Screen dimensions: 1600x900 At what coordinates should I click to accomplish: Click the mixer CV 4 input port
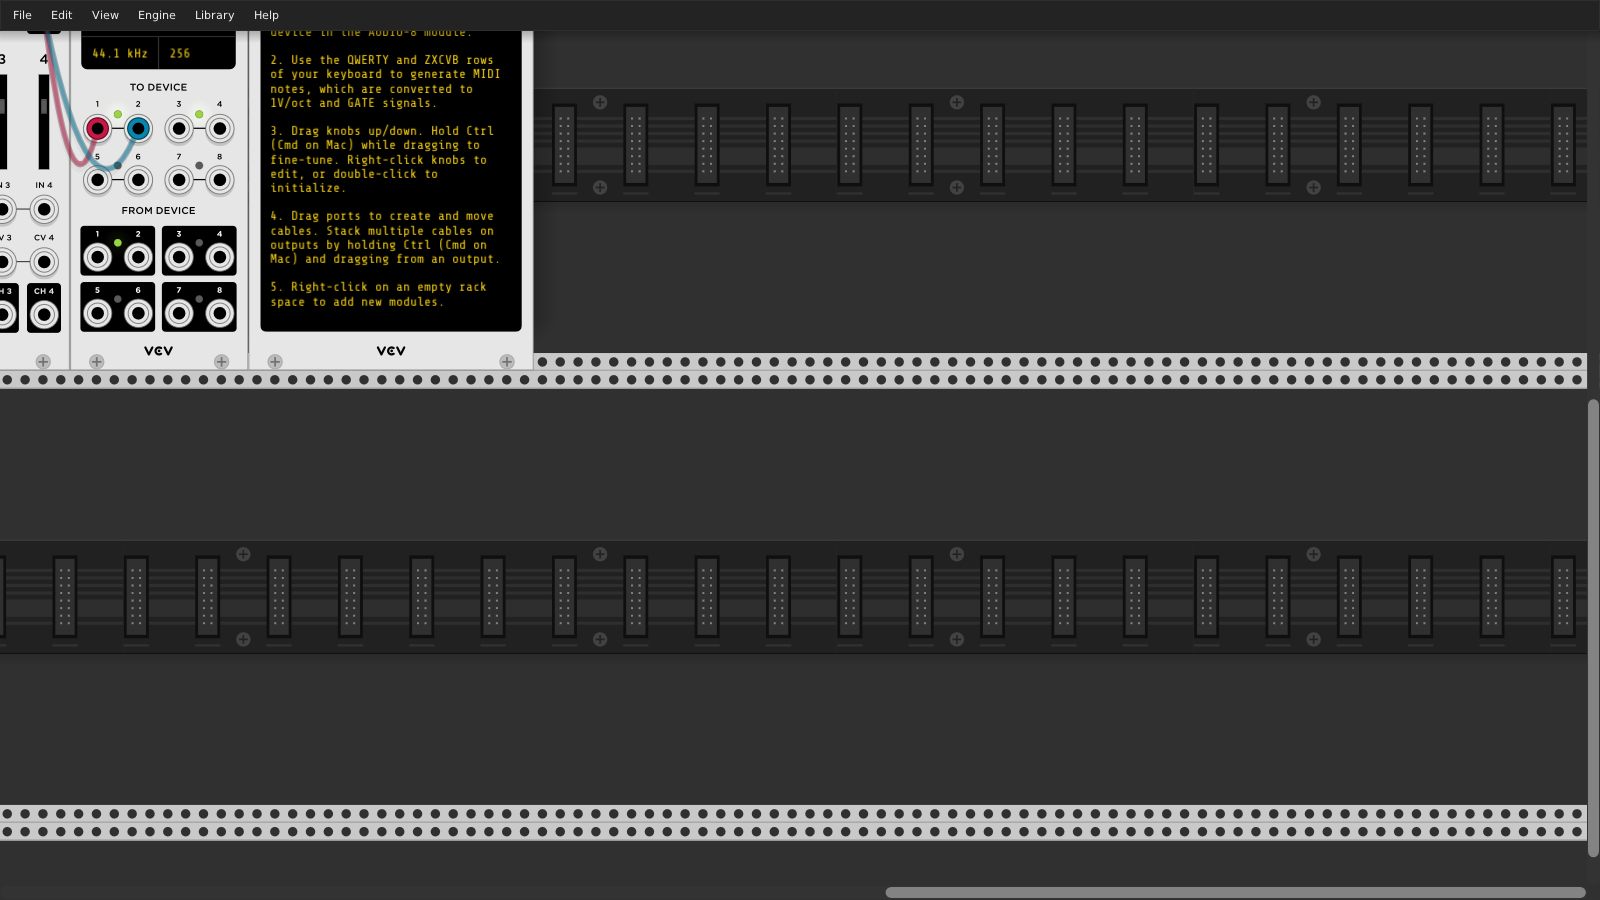[44, 262]
